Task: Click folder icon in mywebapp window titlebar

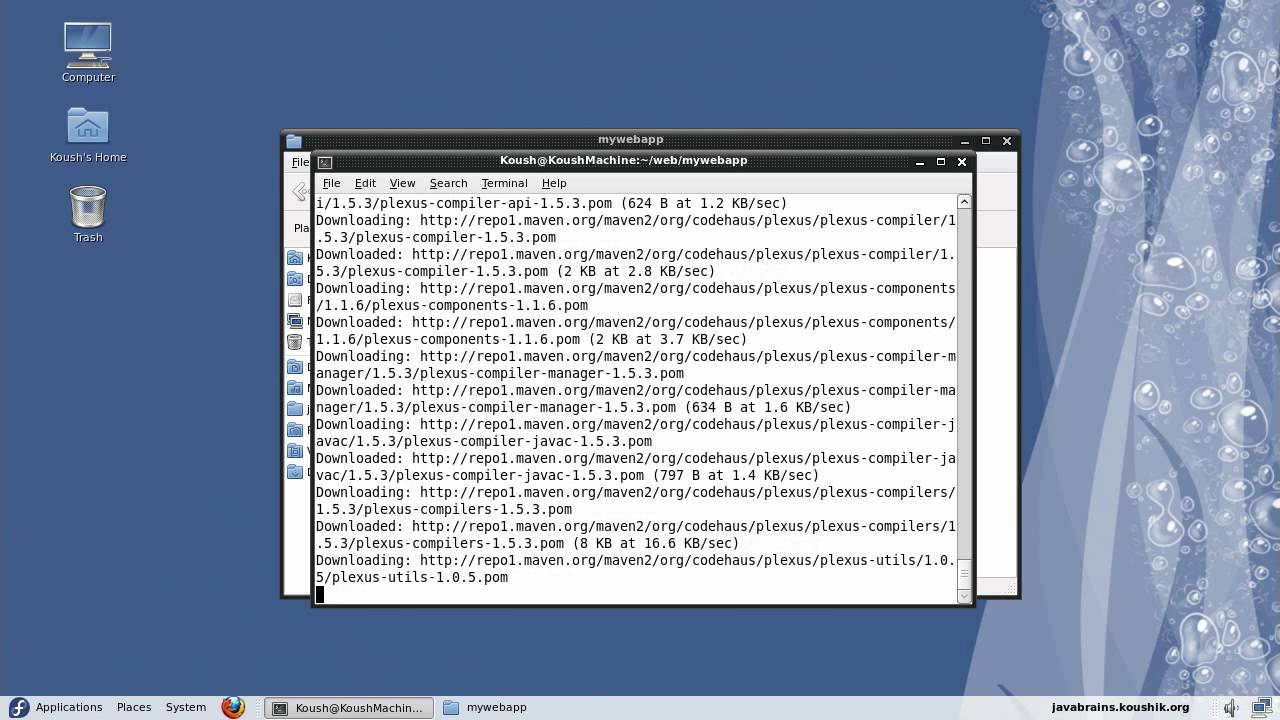Action: tap(293, 141)
